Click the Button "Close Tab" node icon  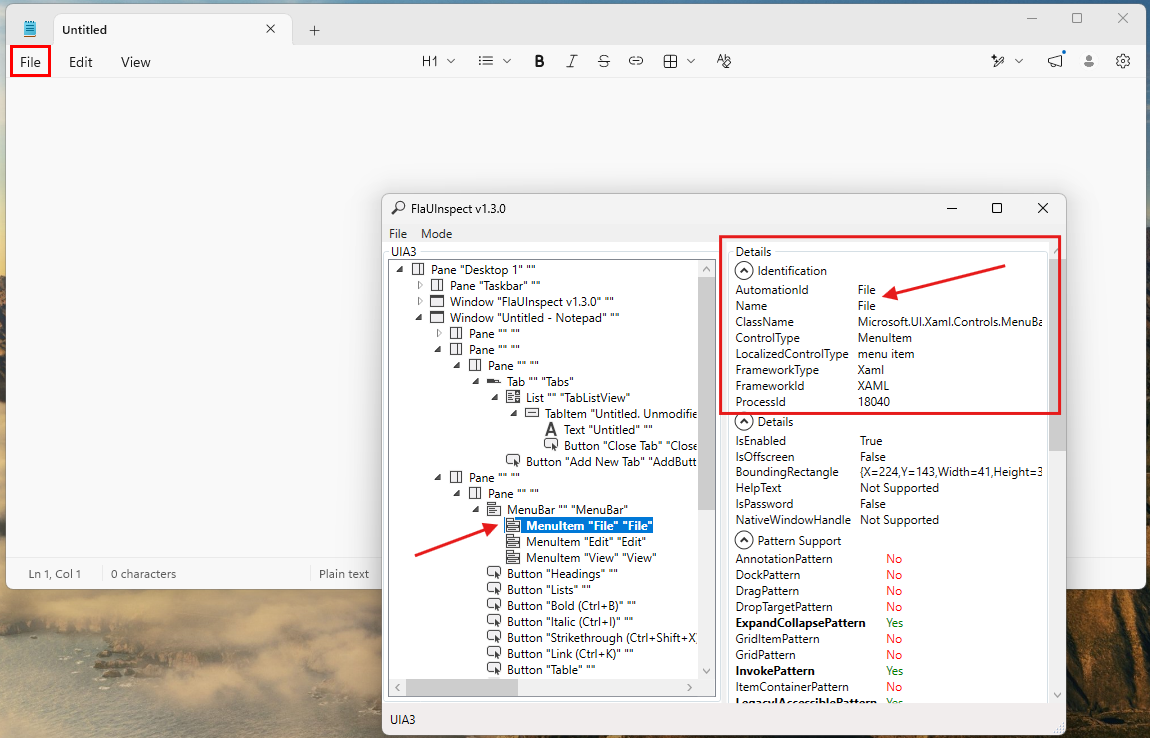pos(552,445)
